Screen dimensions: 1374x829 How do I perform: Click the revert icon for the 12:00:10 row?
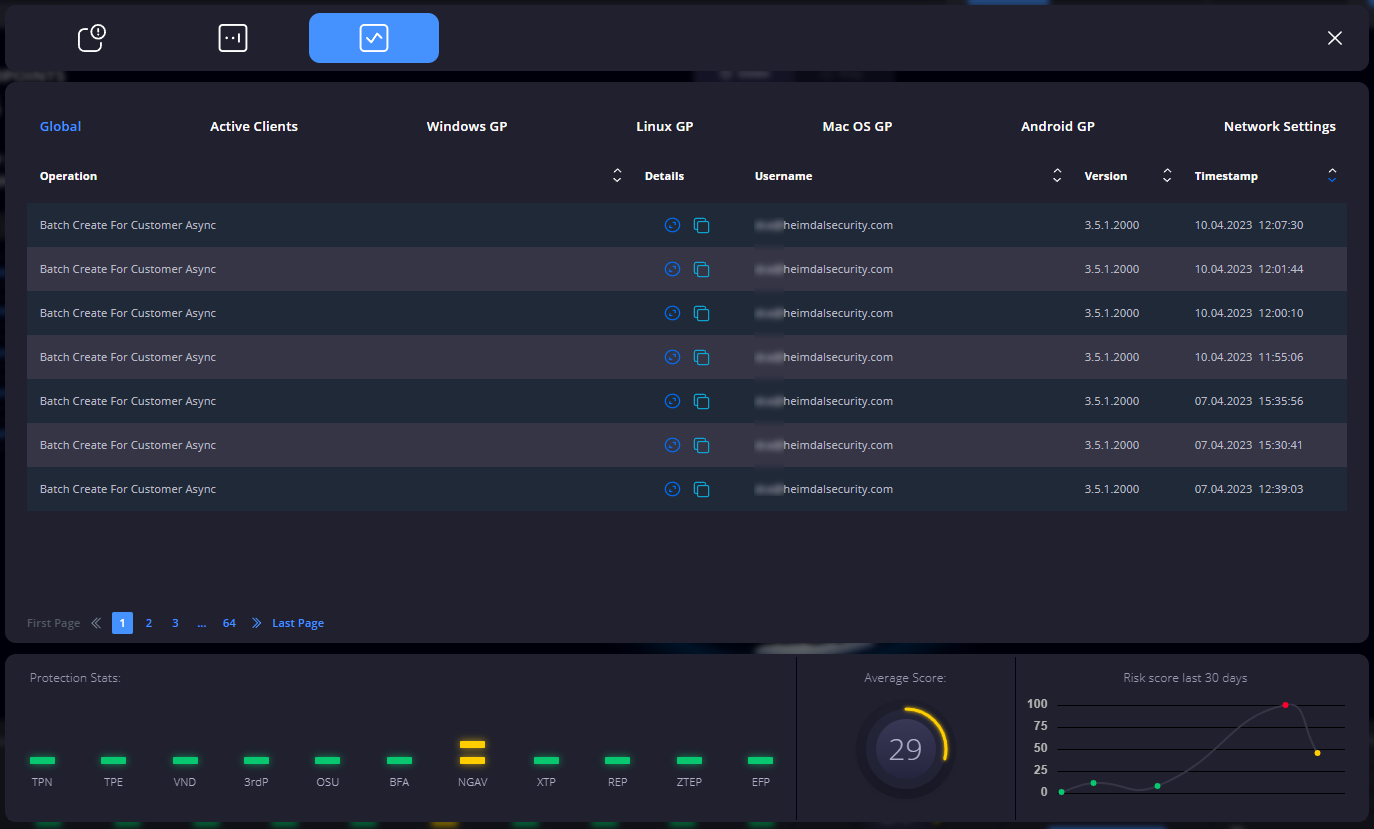(x=672, y=313)
